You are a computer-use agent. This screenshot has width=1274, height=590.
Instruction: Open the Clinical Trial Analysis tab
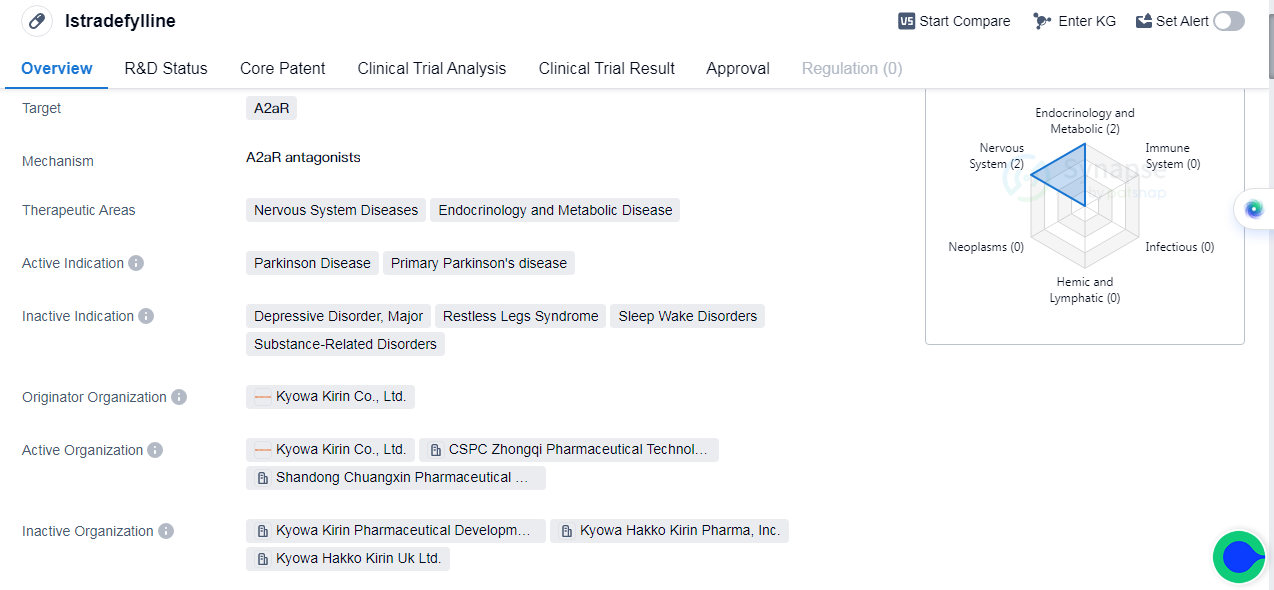[432, 68]
